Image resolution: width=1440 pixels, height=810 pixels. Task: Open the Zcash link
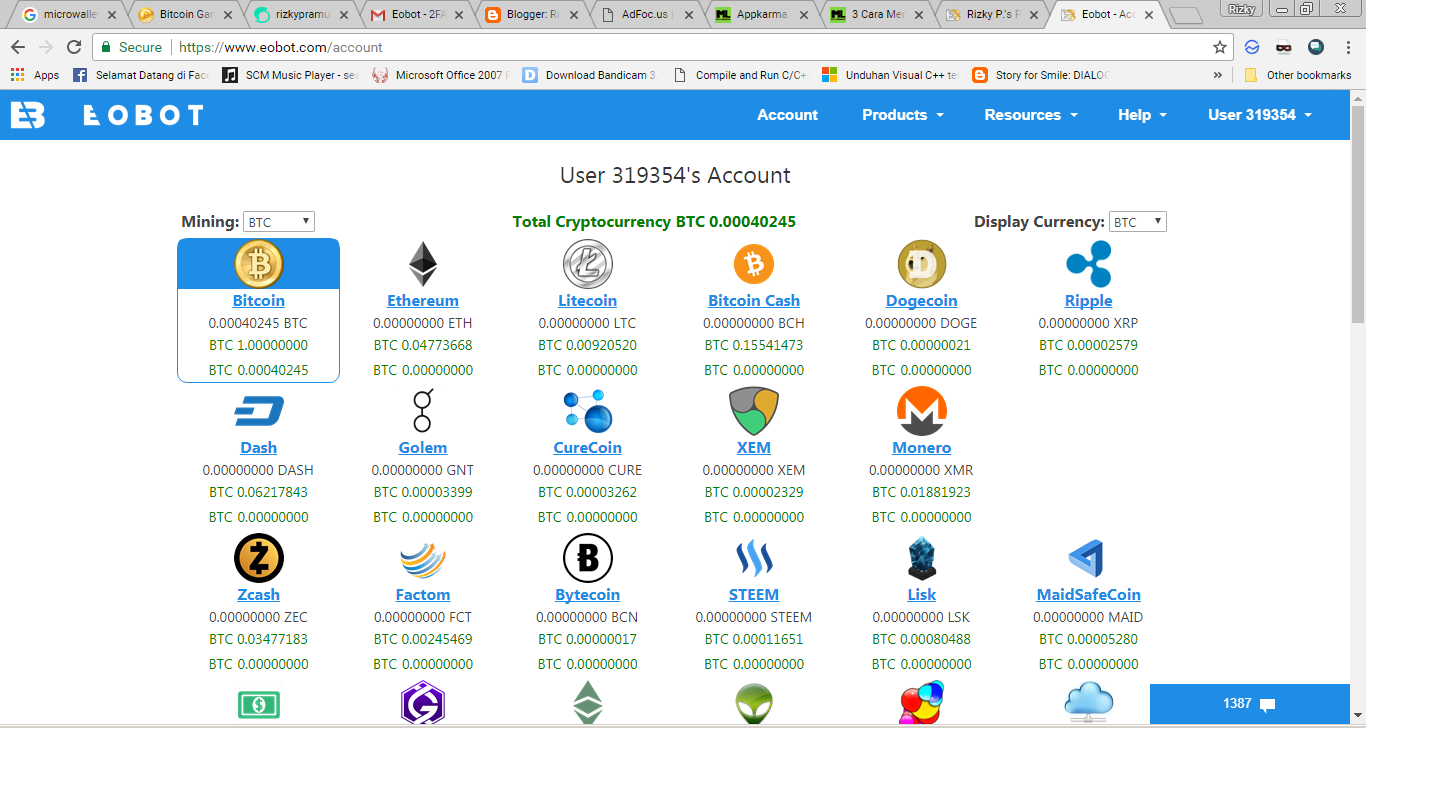pos(259,594)
